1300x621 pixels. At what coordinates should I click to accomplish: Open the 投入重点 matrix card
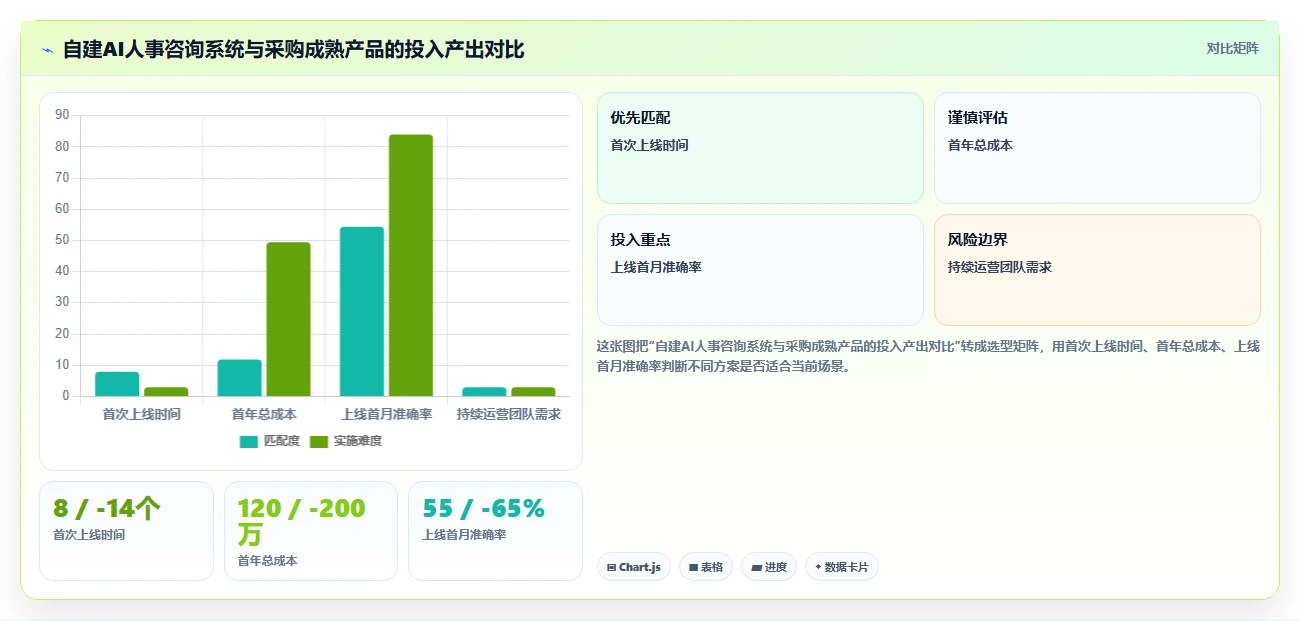(760, 270)
